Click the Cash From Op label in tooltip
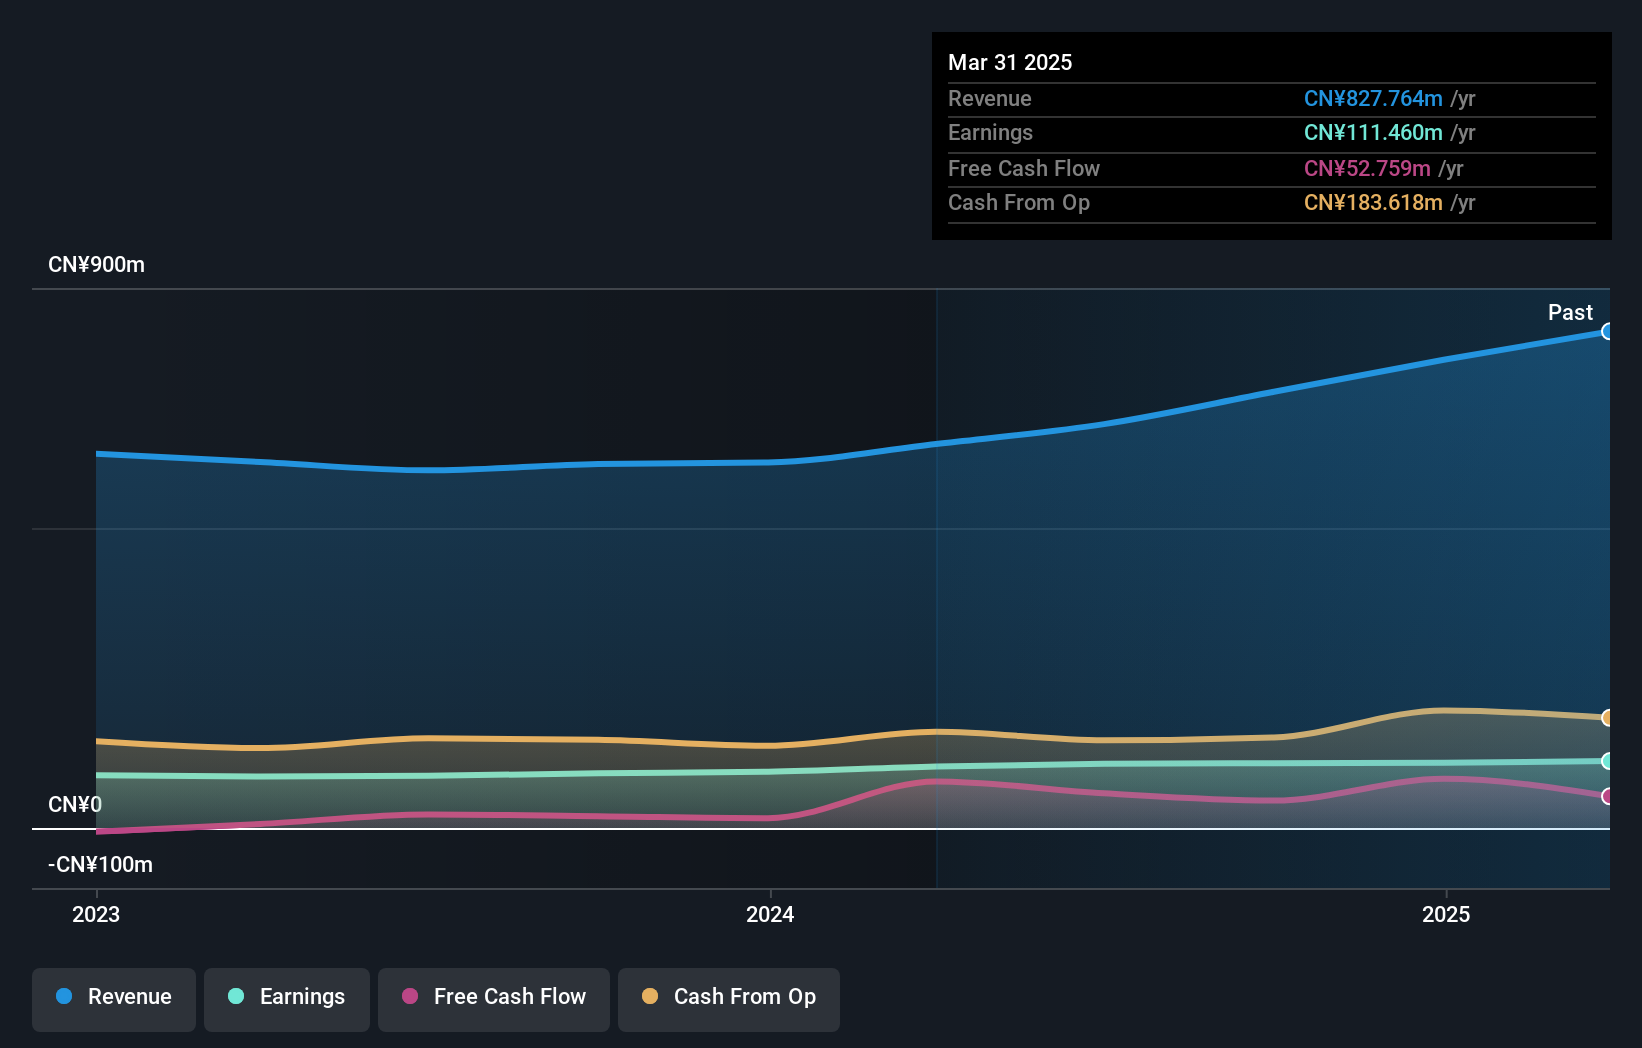This screenshot has width=1642, height=1048. click(1019, 202)
